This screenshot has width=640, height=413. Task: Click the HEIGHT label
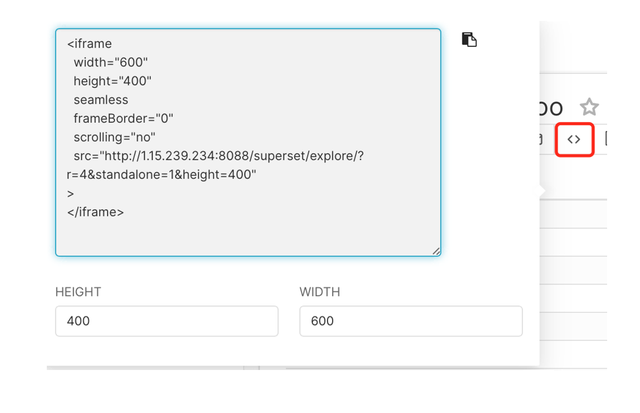pyautogui.click(x=78, y=292)
